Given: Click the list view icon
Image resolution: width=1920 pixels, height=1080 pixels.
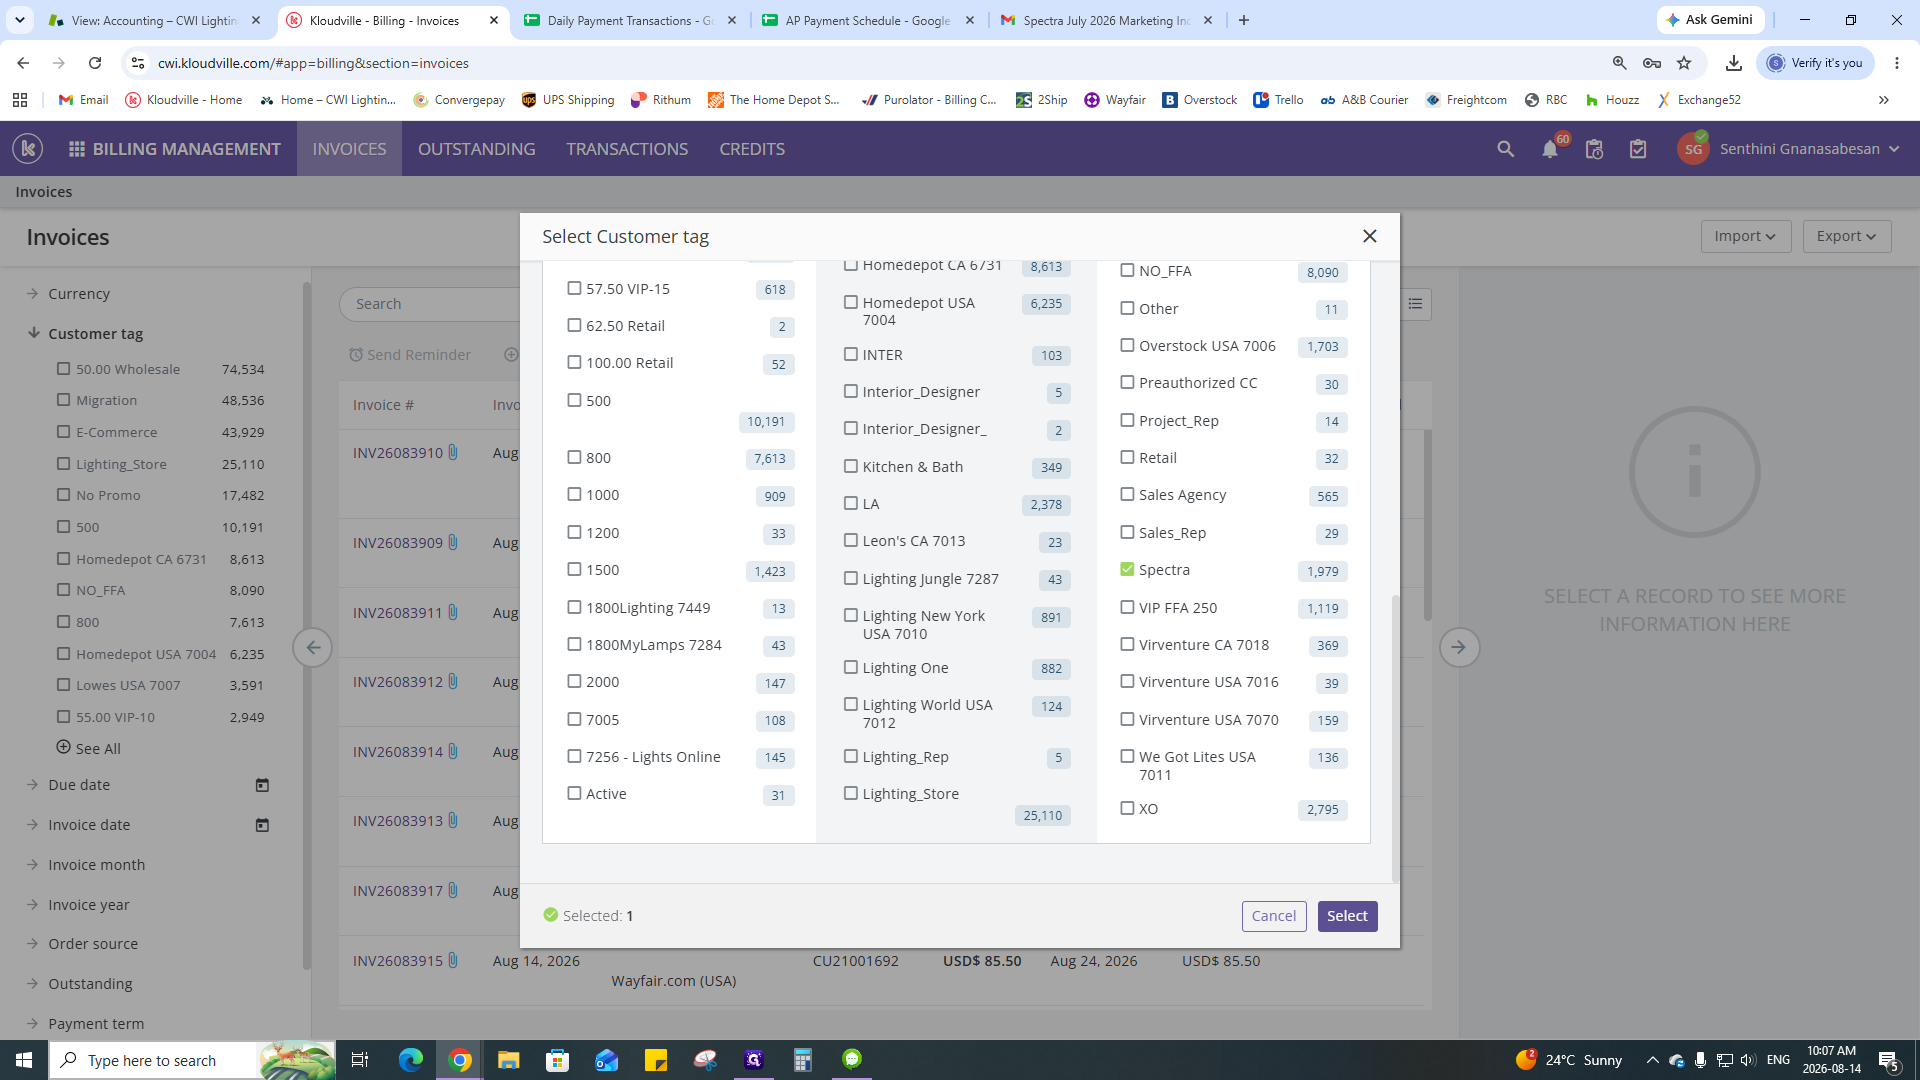Looking at the screenshot, I should pyautogui.click(x=1415, y=304).
